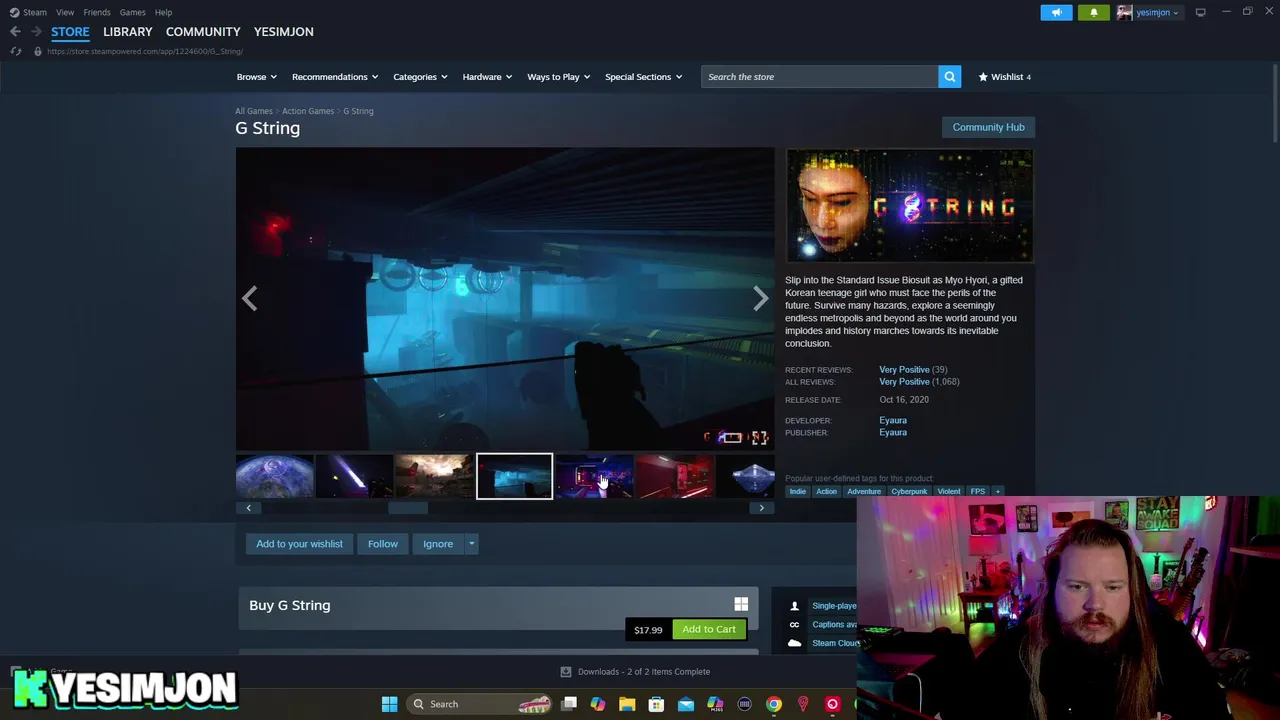
Task: Switch to the COMMUNITY tab
Action: click(203, 32)
